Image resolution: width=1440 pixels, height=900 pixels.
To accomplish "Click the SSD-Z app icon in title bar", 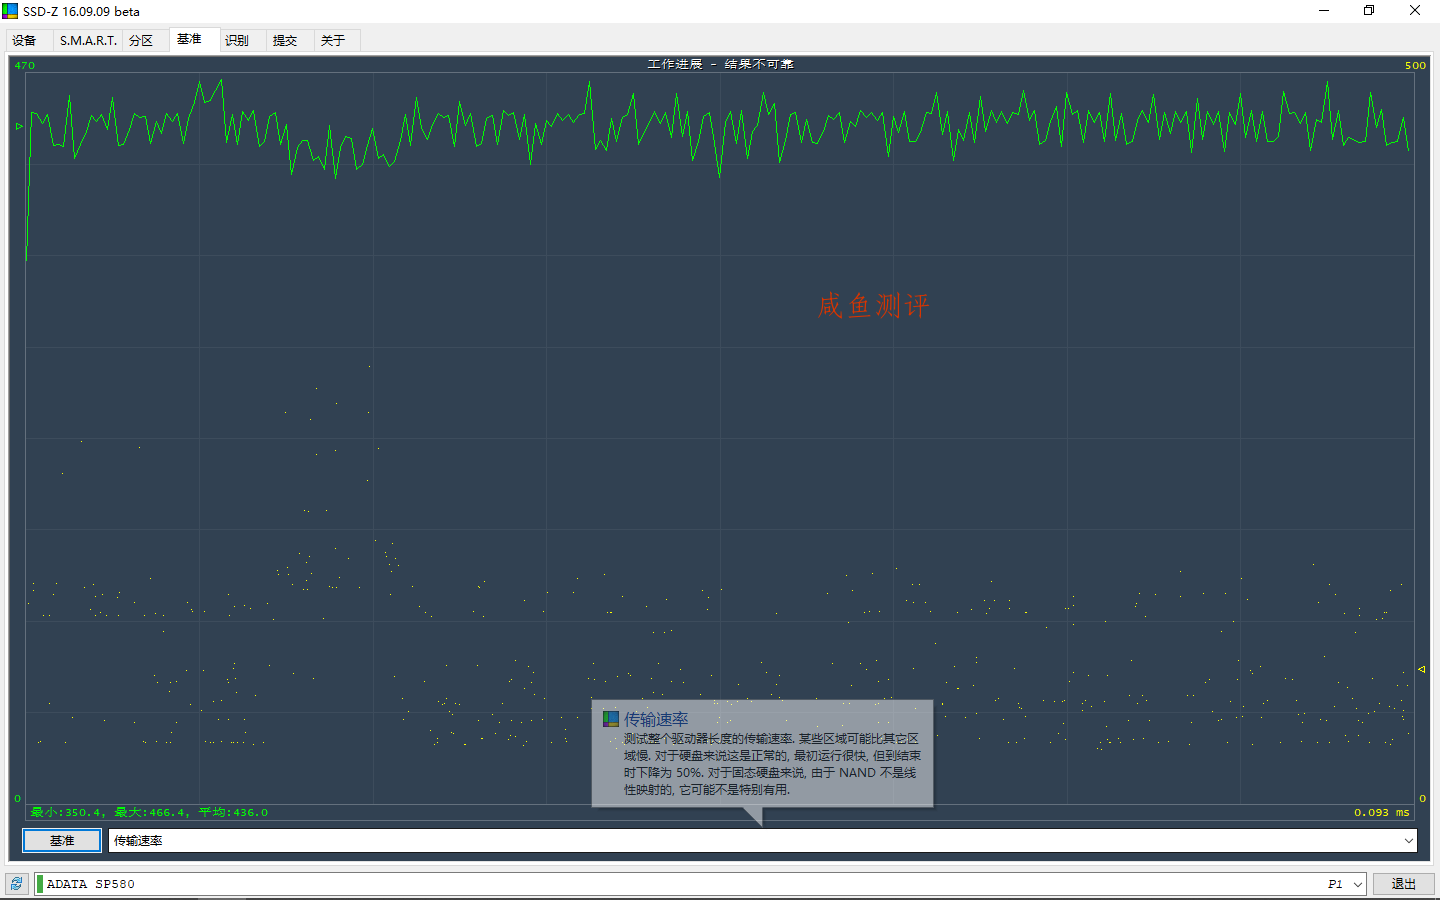I will [x=10, y=11].
